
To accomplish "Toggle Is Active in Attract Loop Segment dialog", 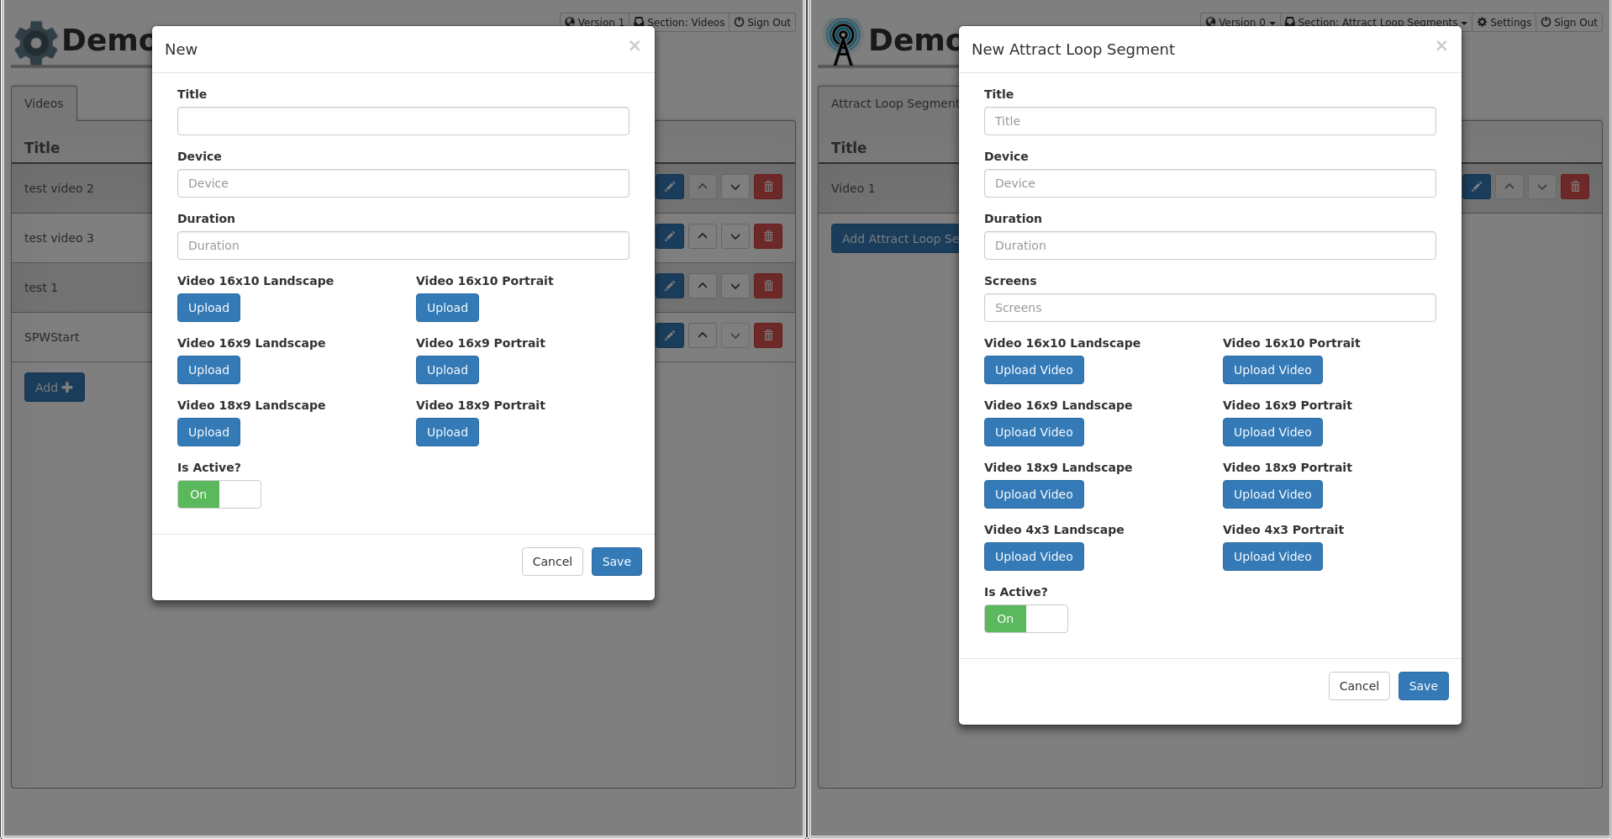I will pyautogui.click(x=1025, y=619).
